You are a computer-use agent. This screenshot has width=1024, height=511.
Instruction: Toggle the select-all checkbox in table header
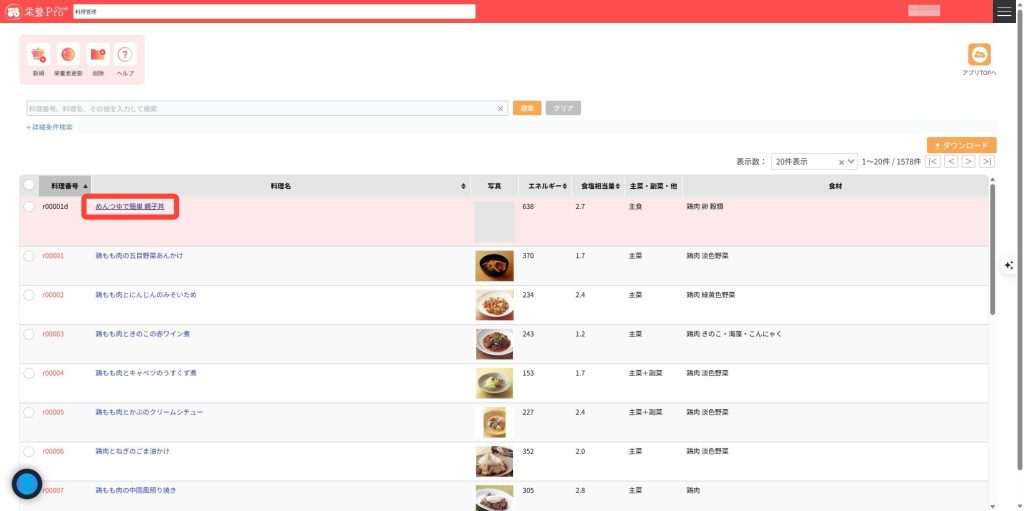(x=29, y=185)
